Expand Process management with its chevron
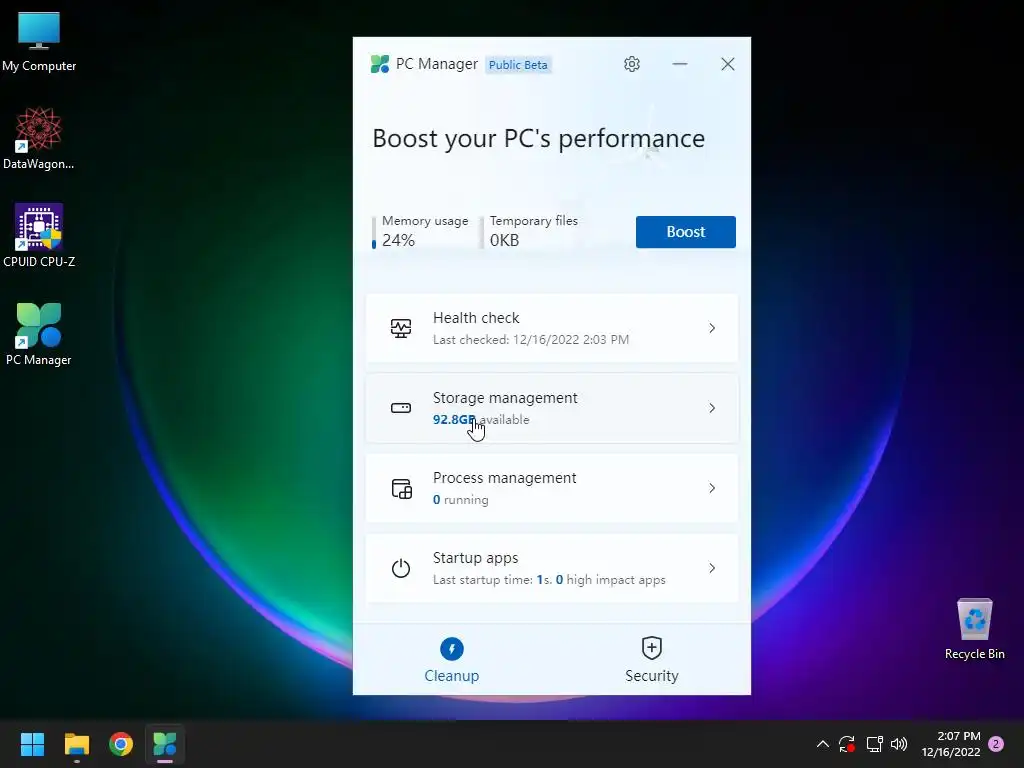The width and height of the screenshot is (1024, 768). (x=712, y=488)
